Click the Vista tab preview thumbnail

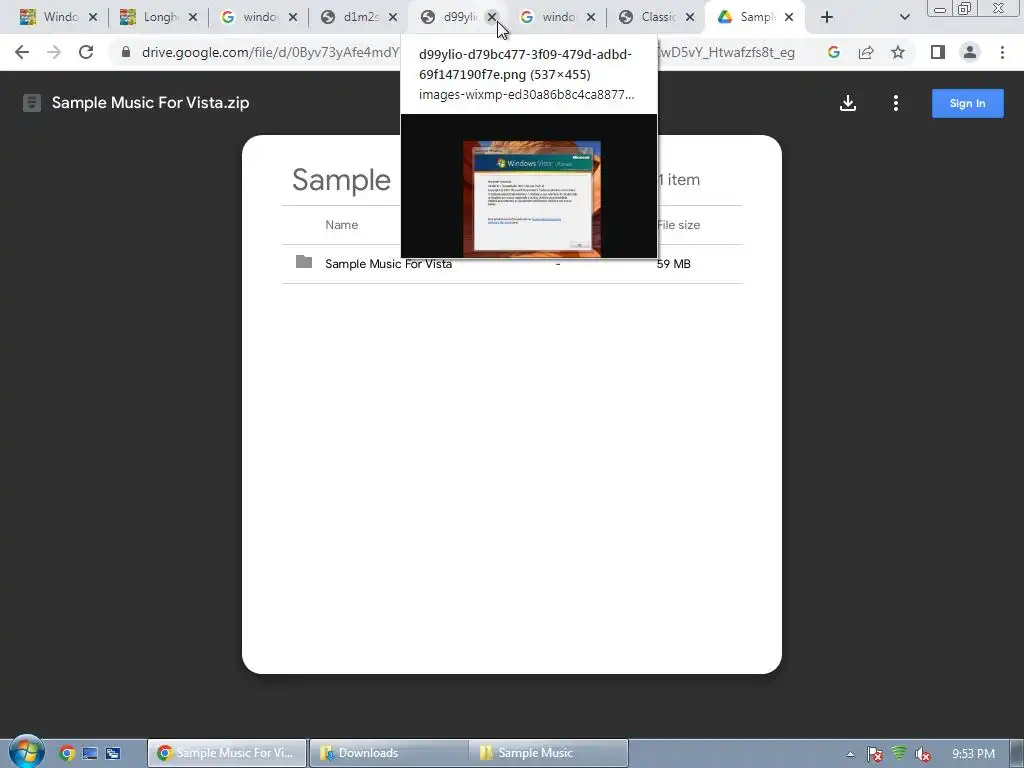[529, 186]
